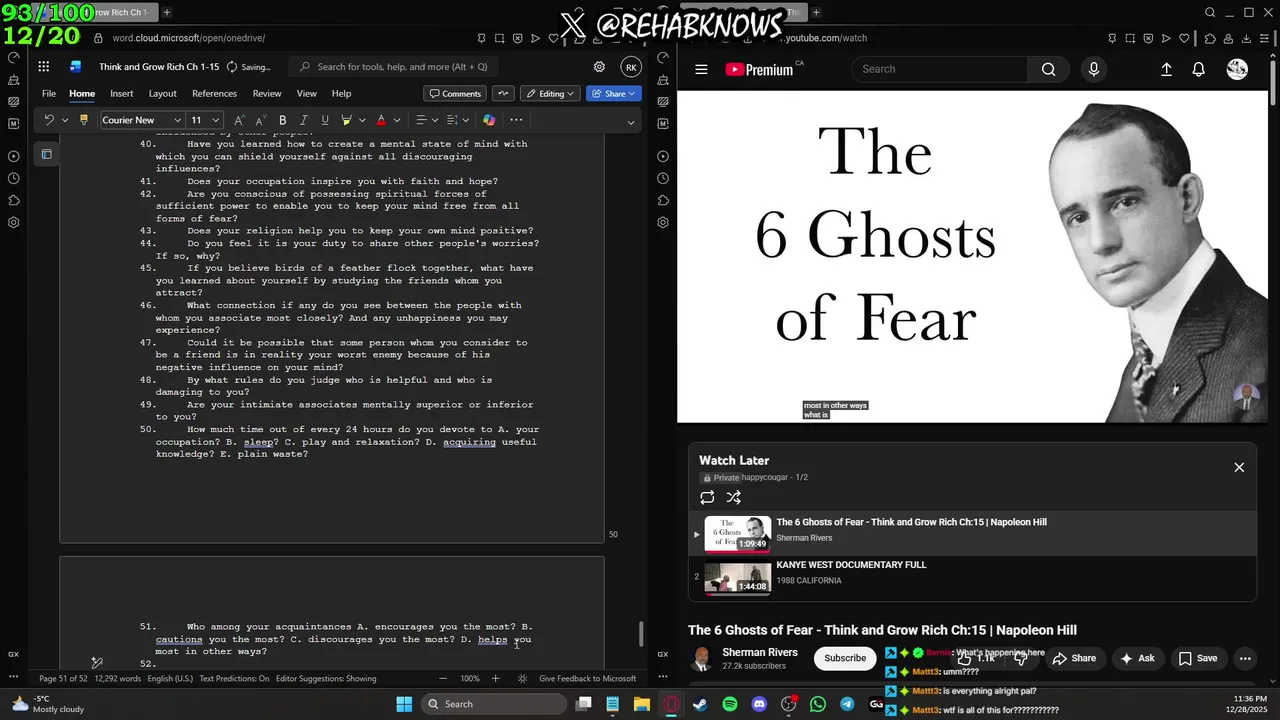The image size is (1280, 720).
Task: Click in the YouTube search field
Action: (939, 69)
